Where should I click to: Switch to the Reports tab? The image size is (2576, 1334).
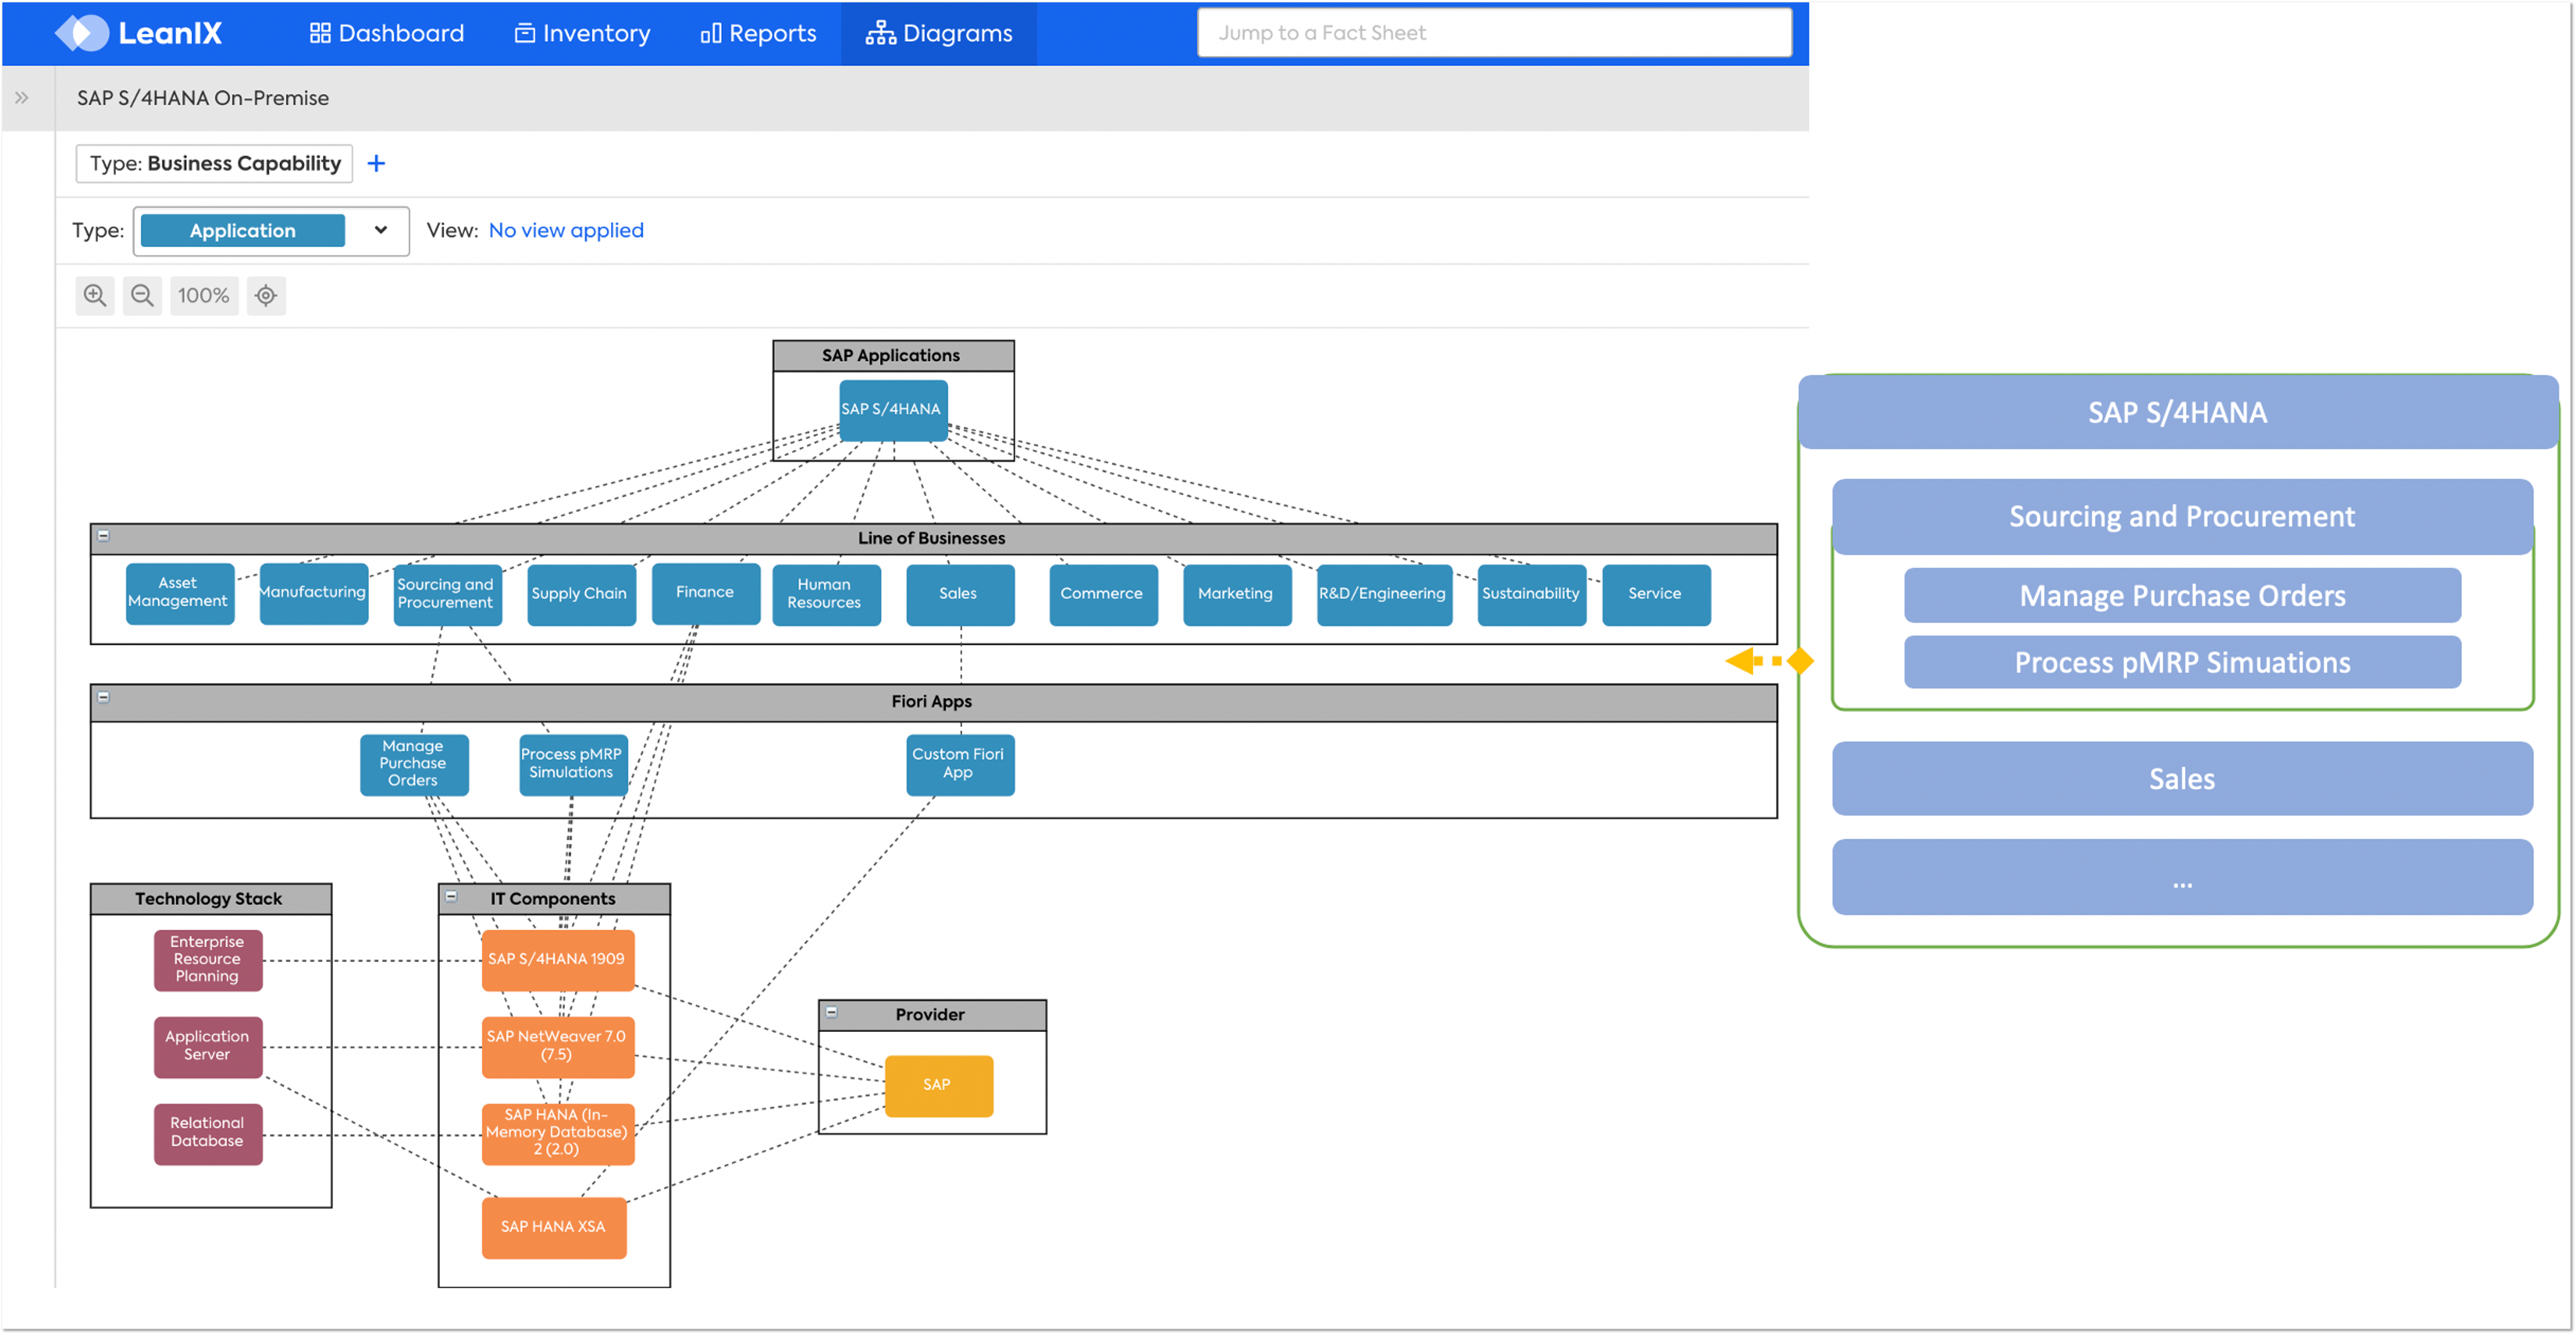click(x=758, y=33)
